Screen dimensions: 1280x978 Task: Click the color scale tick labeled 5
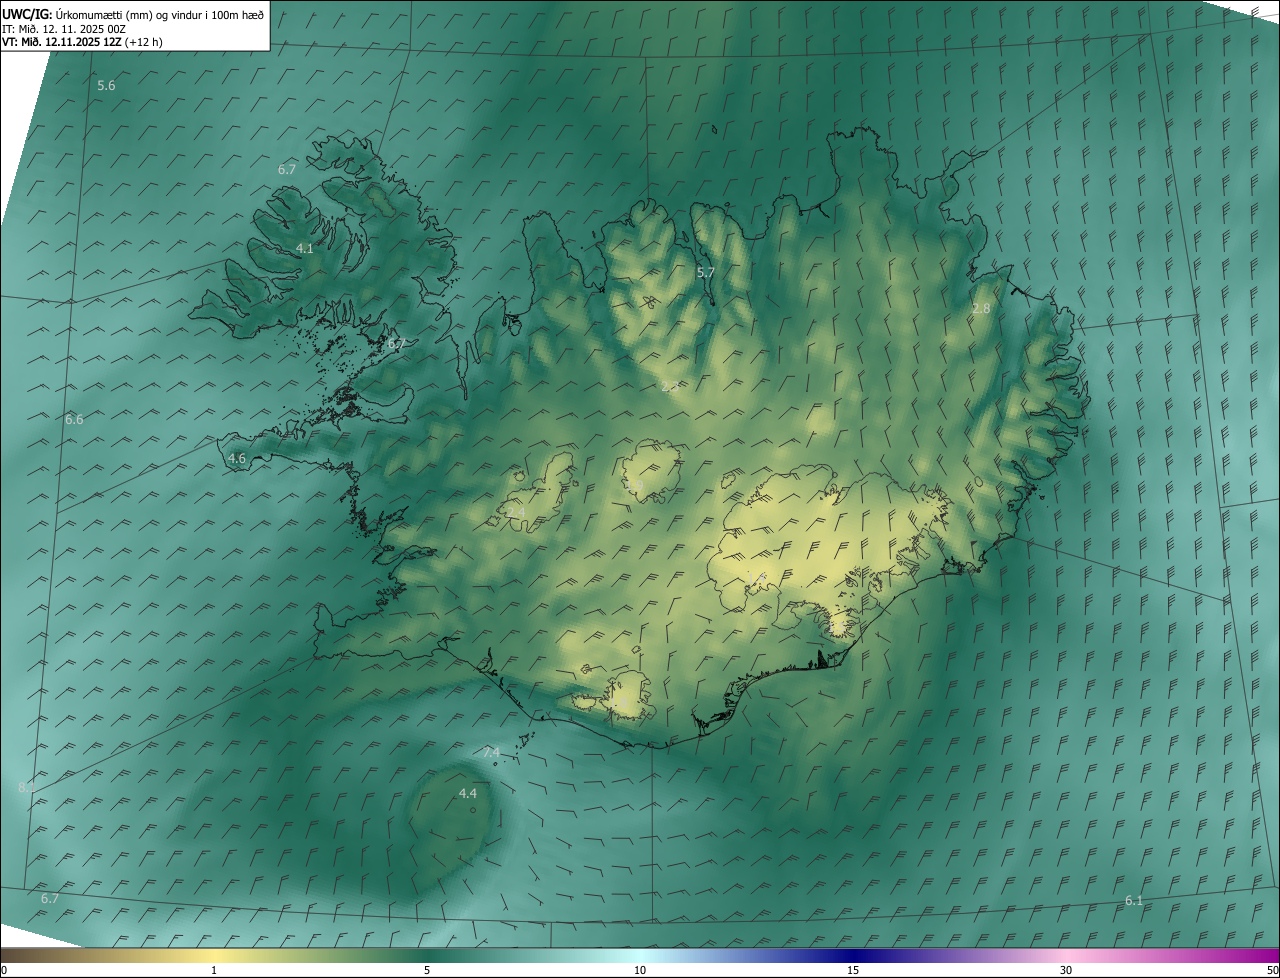[x=427, y=970]
